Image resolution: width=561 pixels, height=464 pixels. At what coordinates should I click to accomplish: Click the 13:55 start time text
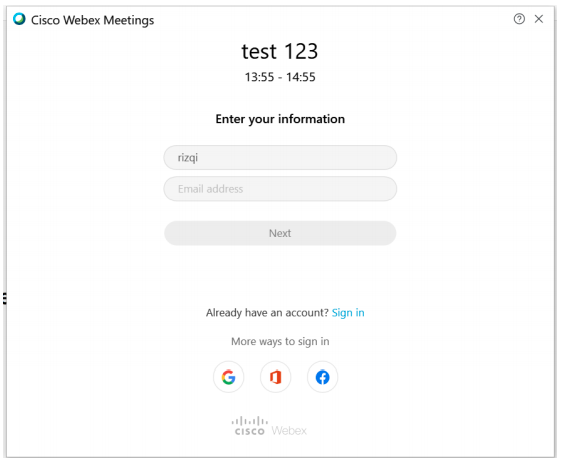click(x=259, y=77)
